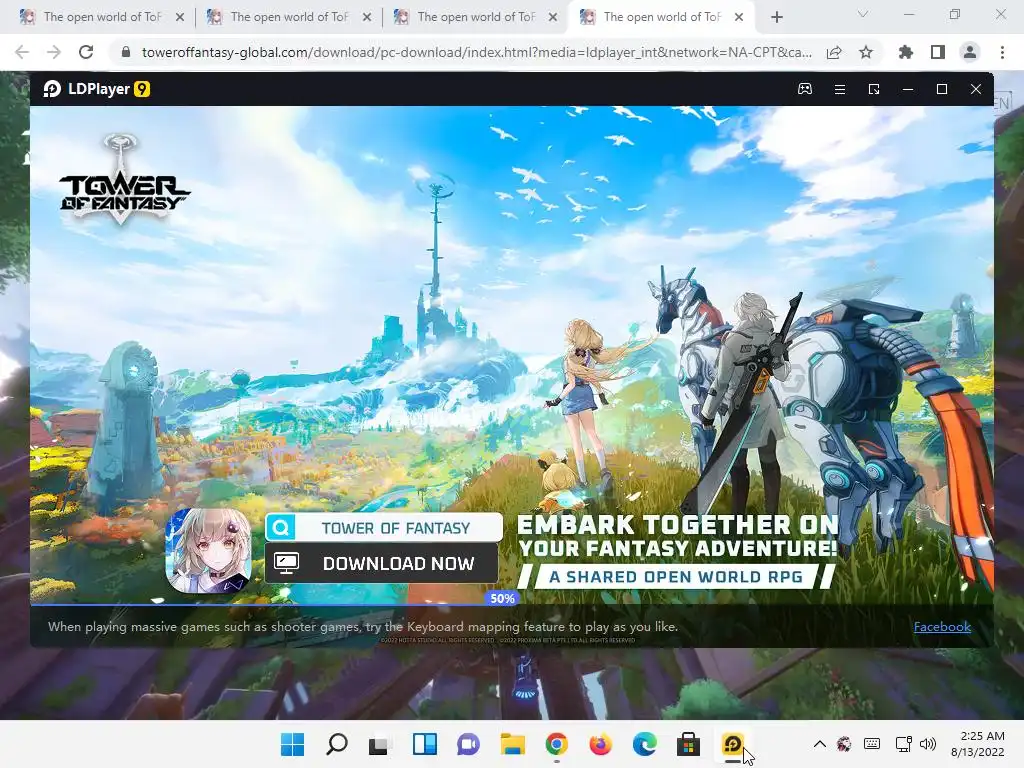Toggle the Chrome side panel
This screenshot has height=768, width=1024.
coord(938,52)
